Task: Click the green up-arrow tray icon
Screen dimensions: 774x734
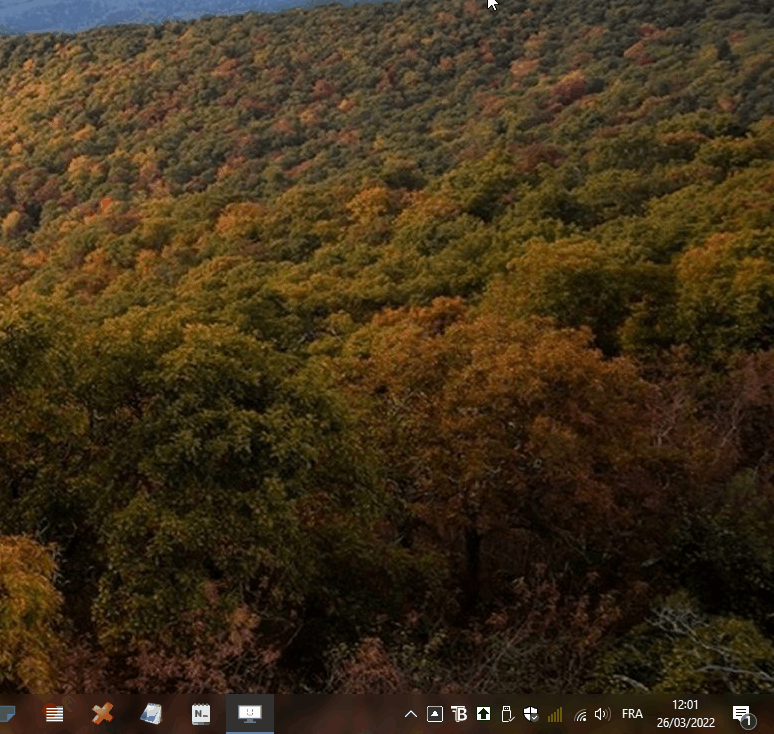Action: coord(483,714)
